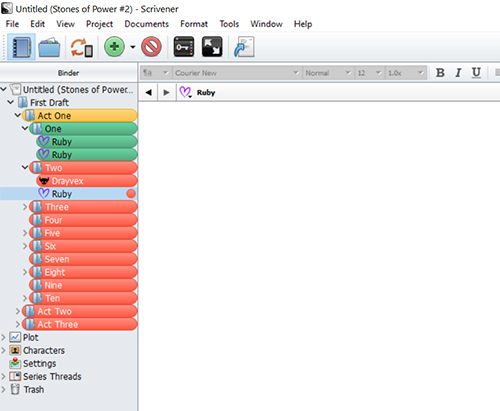Open the Courier New font dropdown
500x411 pixels.
[x=237, y=73]
